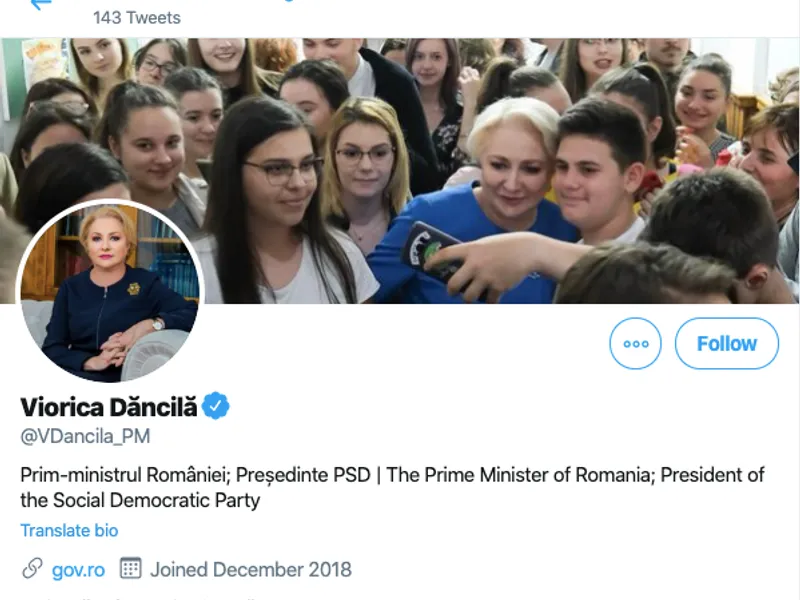Click the Joined December 2018 text
The image size is (800, 600).
(x=251, y=570)
